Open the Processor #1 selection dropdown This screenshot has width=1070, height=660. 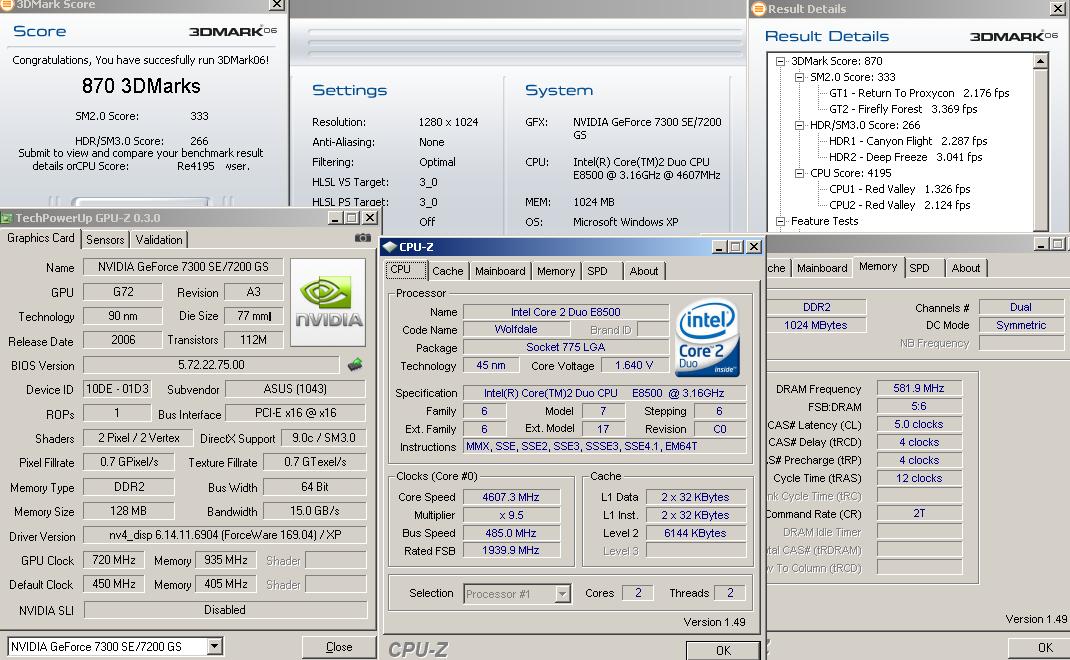tap(562, 594)
